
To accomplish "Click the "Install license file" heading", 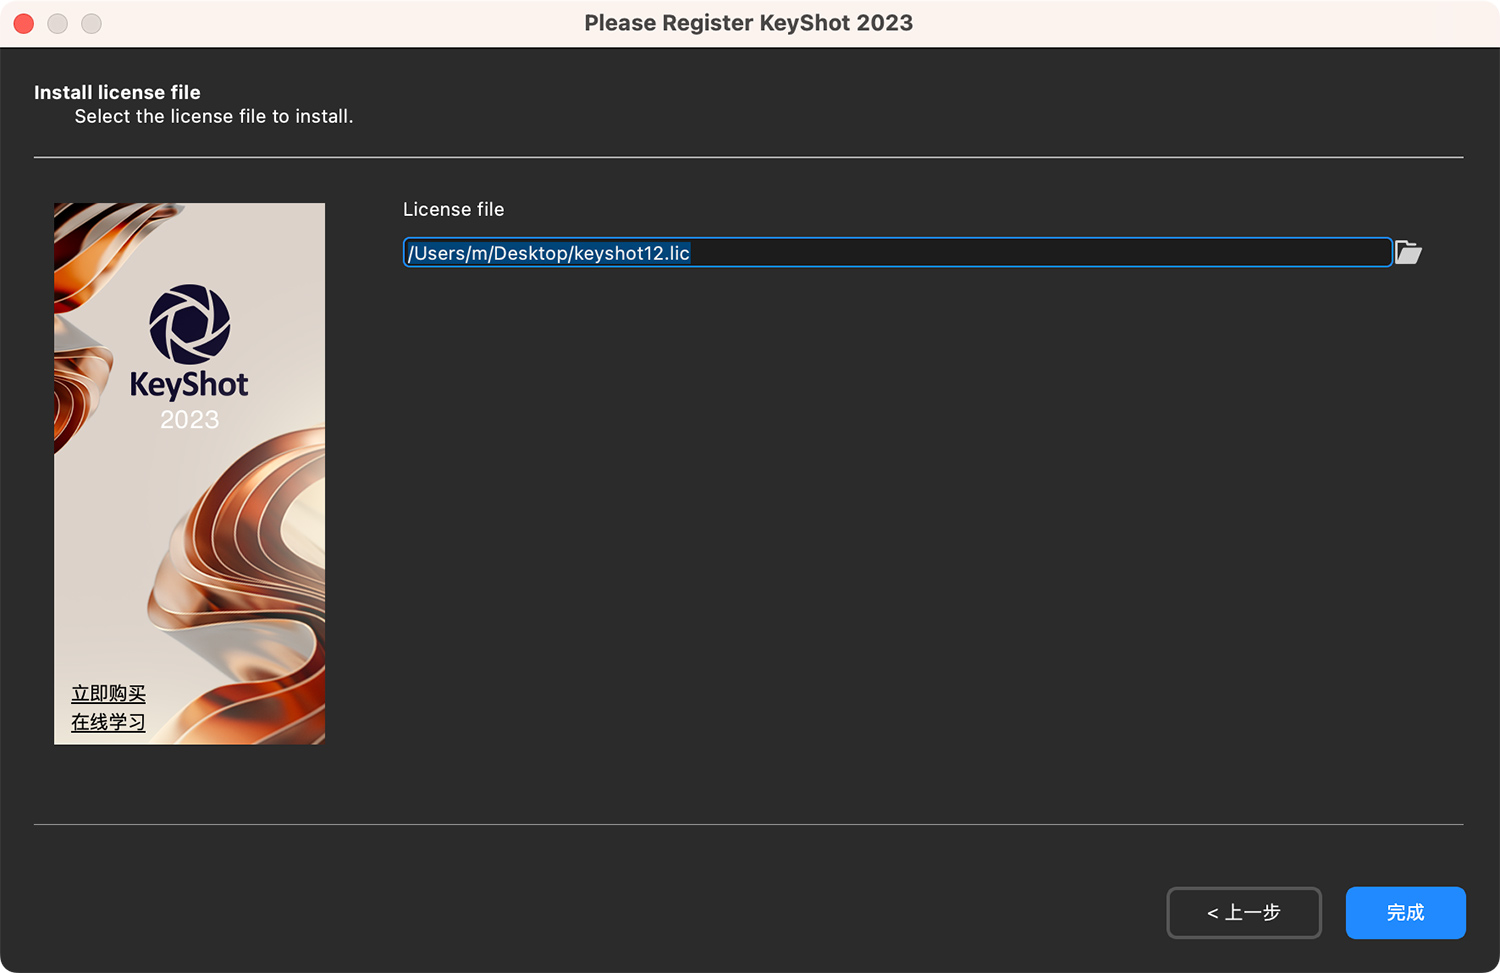I will (x=117, y=92).
